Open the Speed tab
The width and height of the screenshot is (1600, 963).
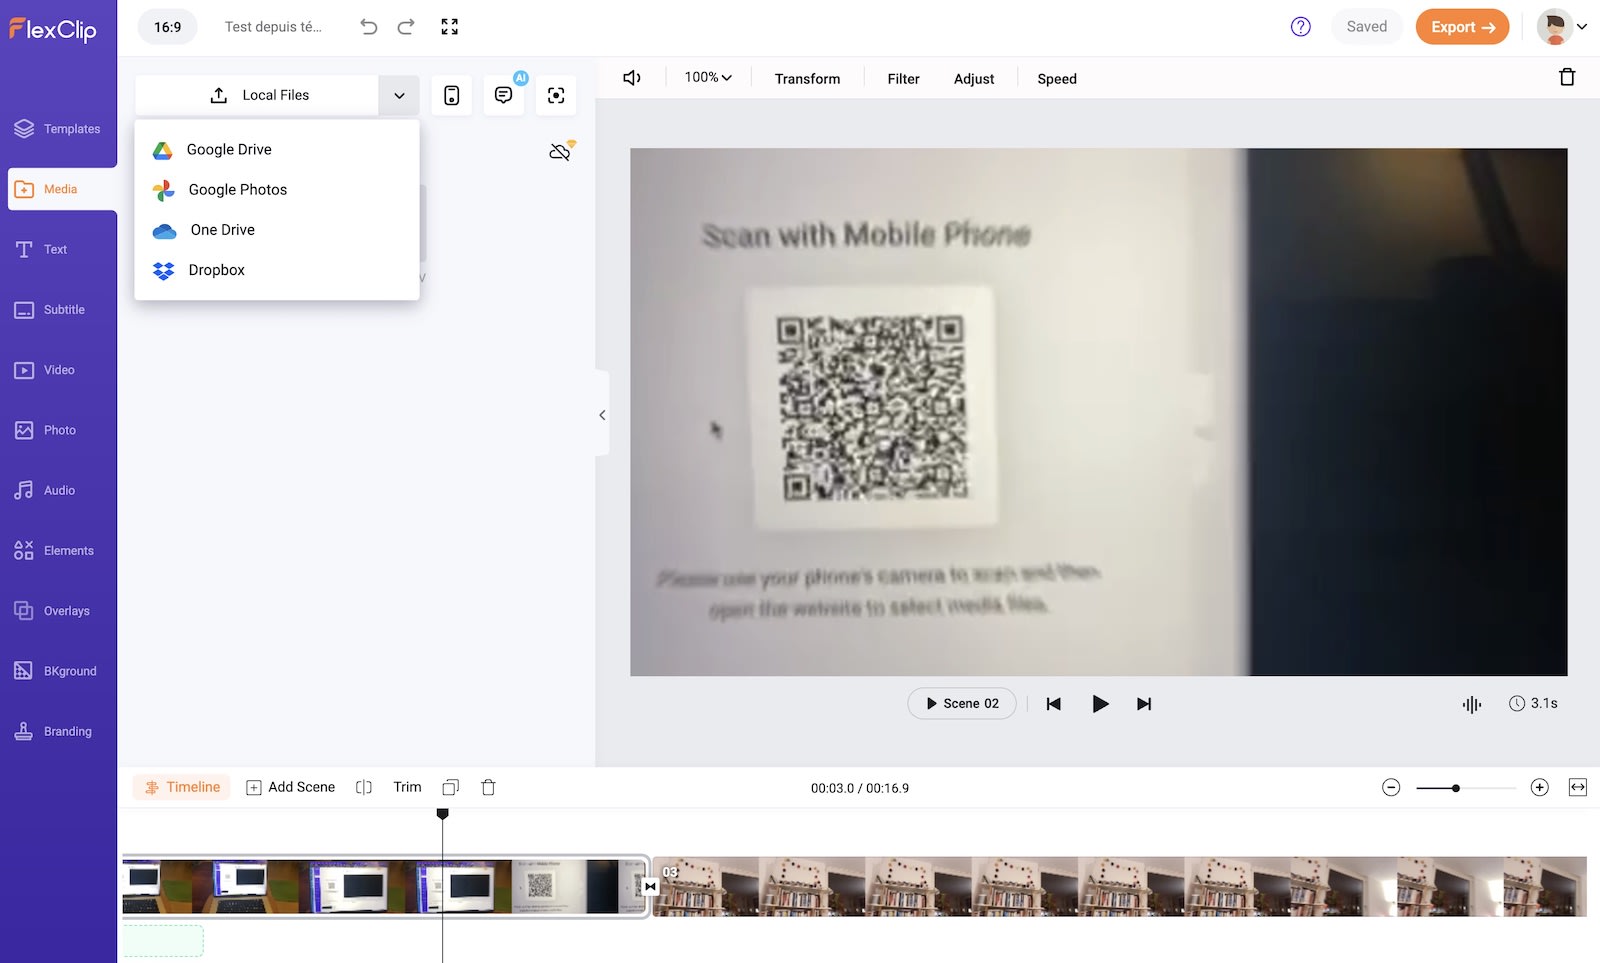(1057, 79)
